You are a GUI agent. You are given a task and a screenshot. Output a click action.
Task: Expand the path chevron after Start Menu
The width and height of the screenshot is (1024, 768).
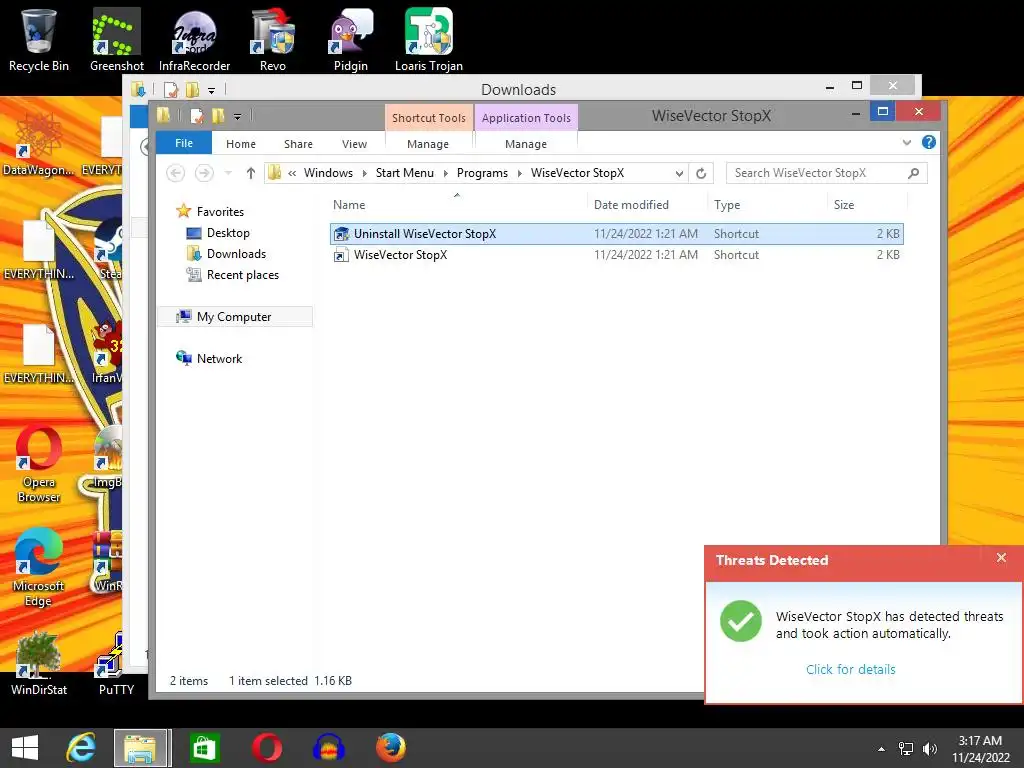[x=445, y=173]
